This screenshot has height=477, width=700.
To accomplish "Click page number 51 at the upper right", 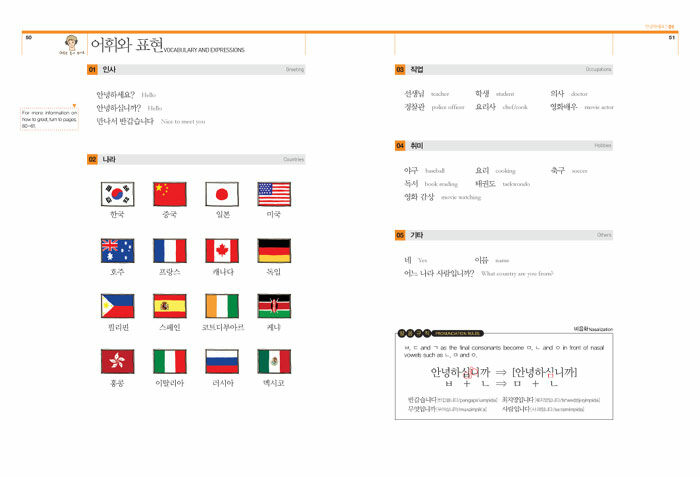I will tap(672, 38).
